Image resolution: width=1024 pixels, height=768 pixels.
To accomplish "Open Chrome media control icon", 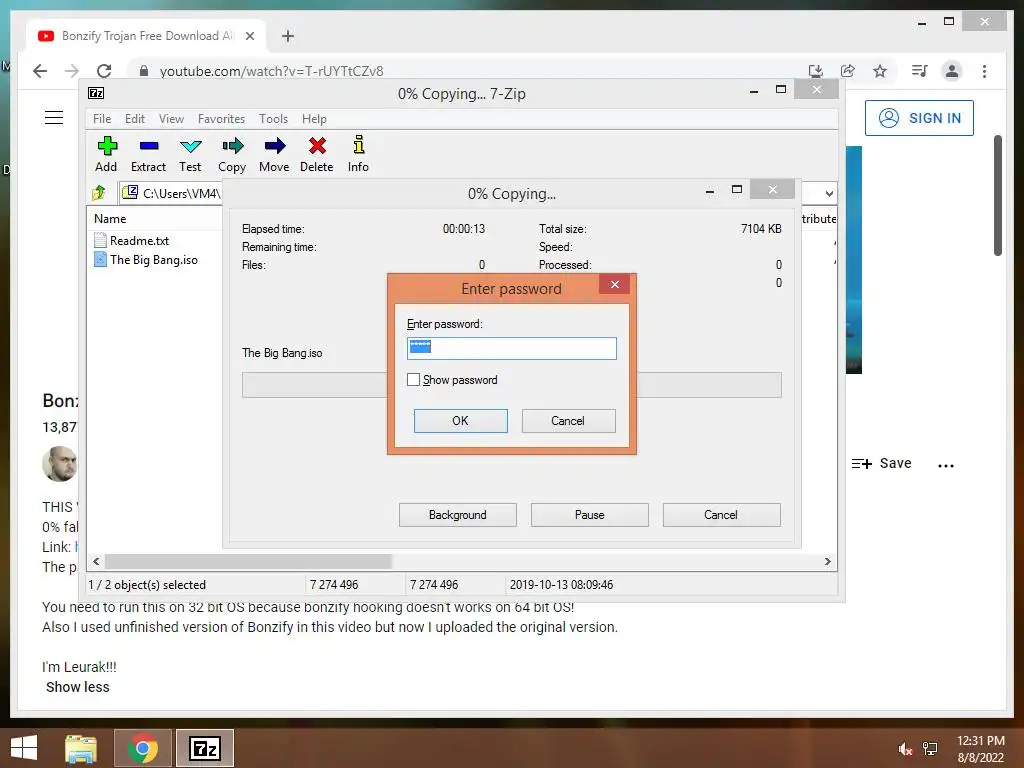I will (920, 71).
